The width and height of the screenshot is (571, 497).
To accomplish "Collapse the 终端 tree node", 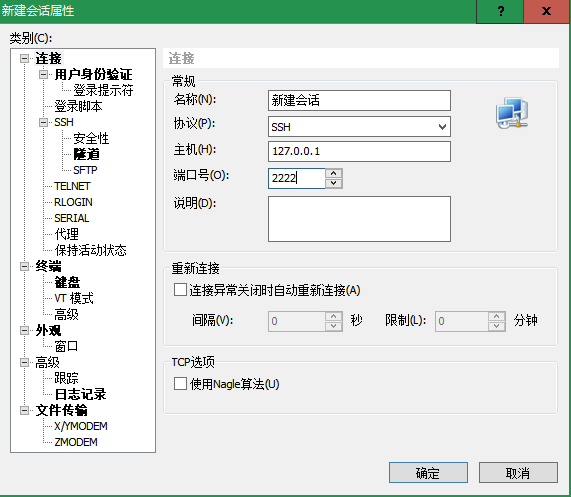I will pyautogui.click(x=24, y=267).
